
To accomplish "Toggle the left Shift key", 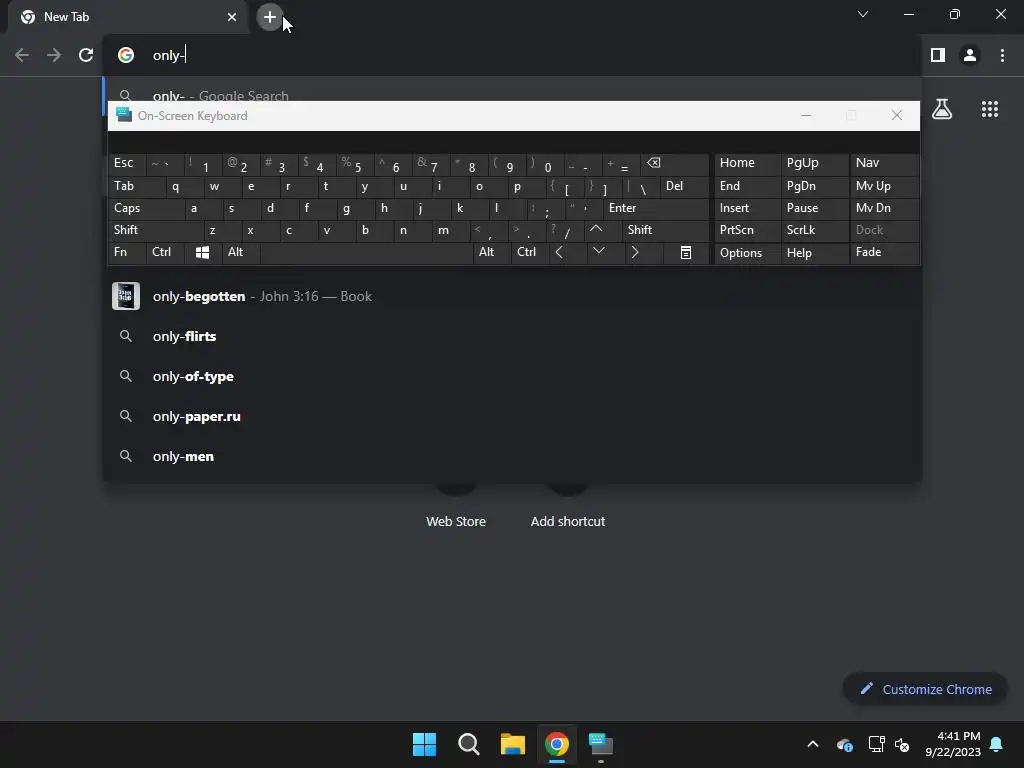I will [x=155, y=230].
